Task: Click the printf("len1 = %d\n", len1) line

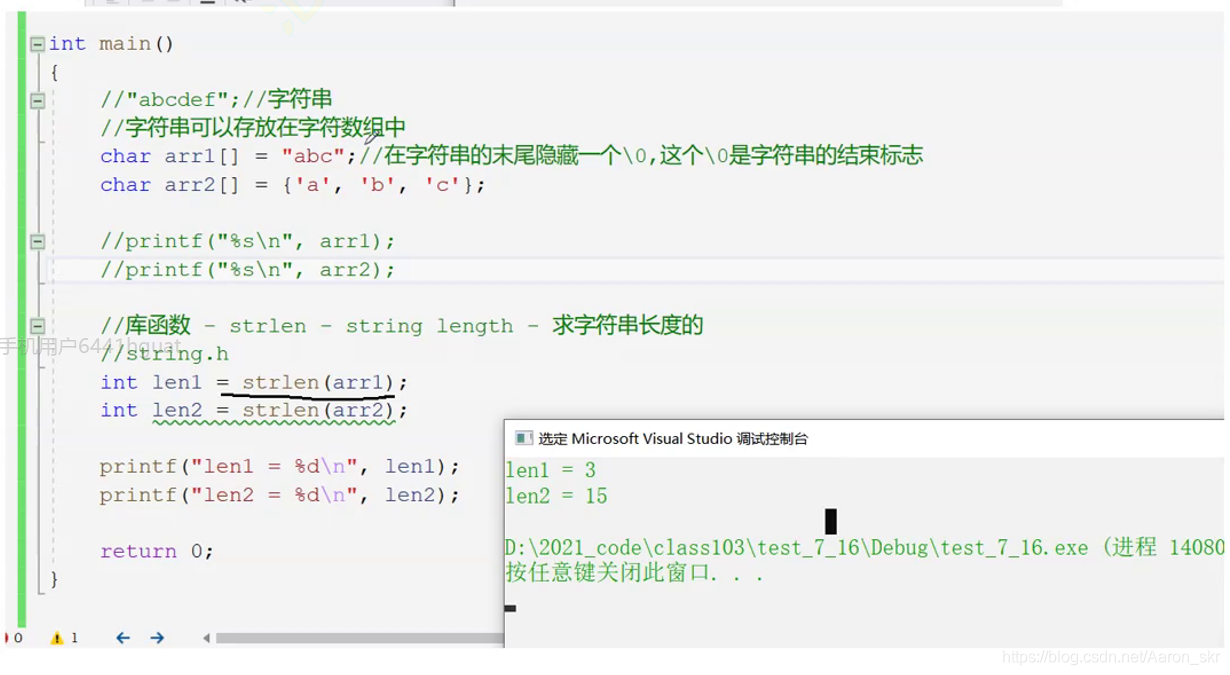Action: (x=280, y=467)
